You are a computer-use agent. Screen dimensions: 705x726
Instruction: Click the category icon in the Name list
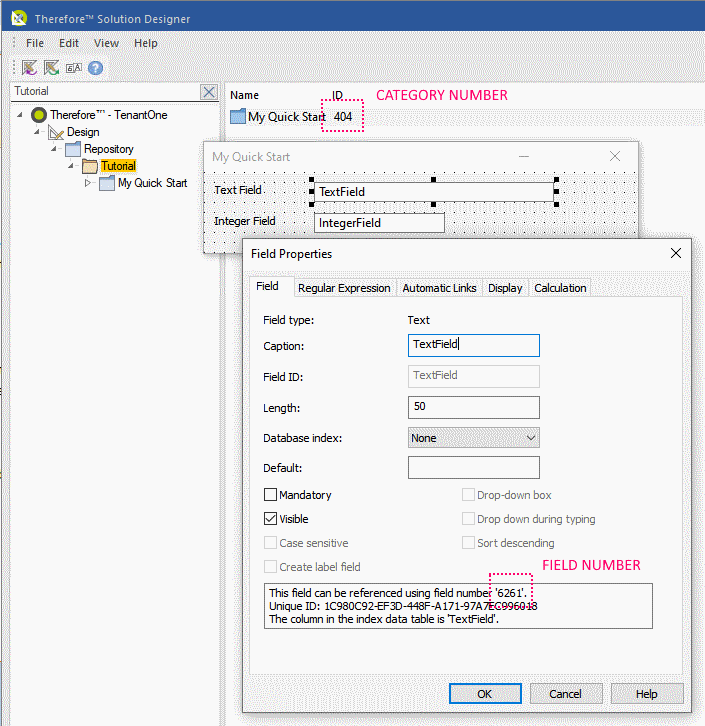238,116
